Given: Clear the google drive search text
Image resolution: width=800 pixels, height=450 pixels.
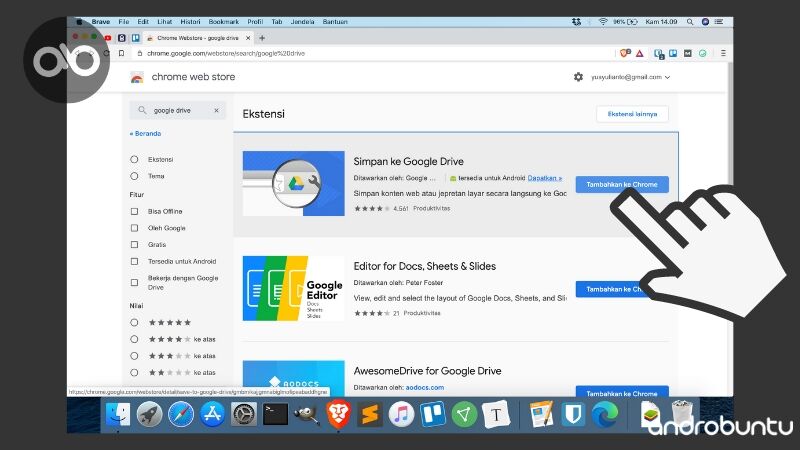Looking at the screenshot, I should coord(216,110).
